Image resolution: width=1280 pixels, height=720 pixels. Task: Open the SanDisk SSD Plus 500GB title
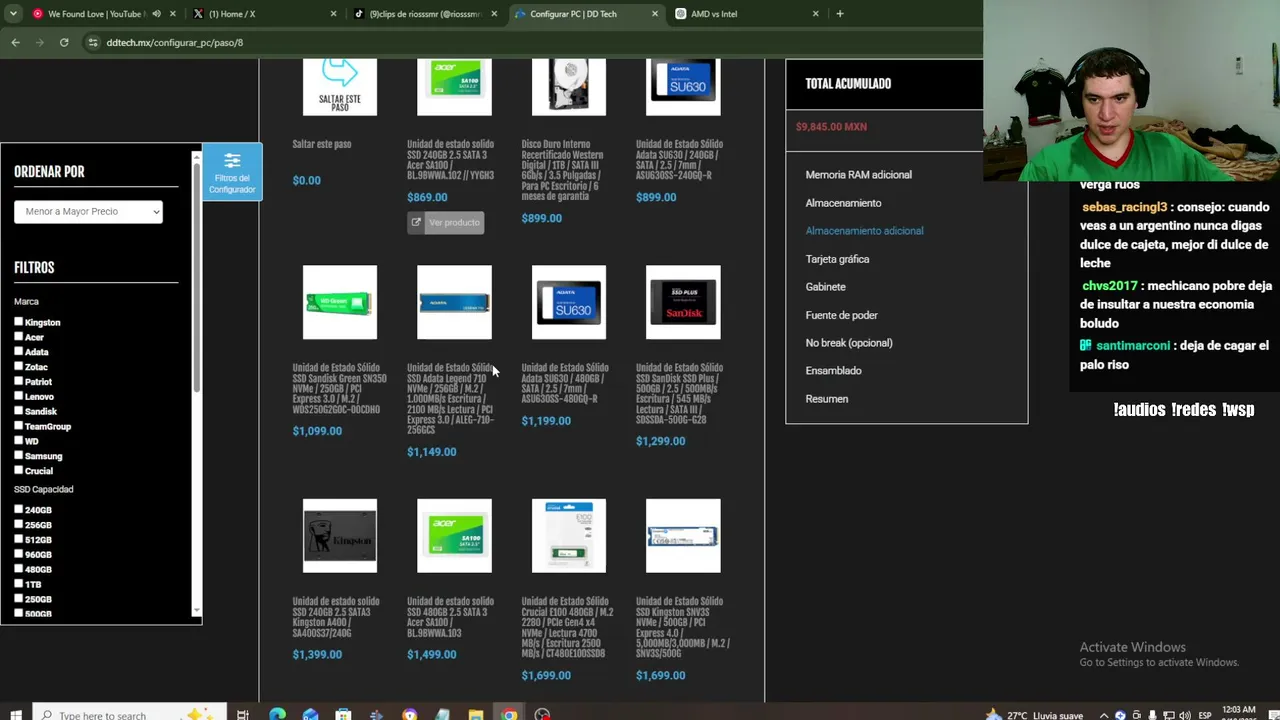(x=680, y=394)
